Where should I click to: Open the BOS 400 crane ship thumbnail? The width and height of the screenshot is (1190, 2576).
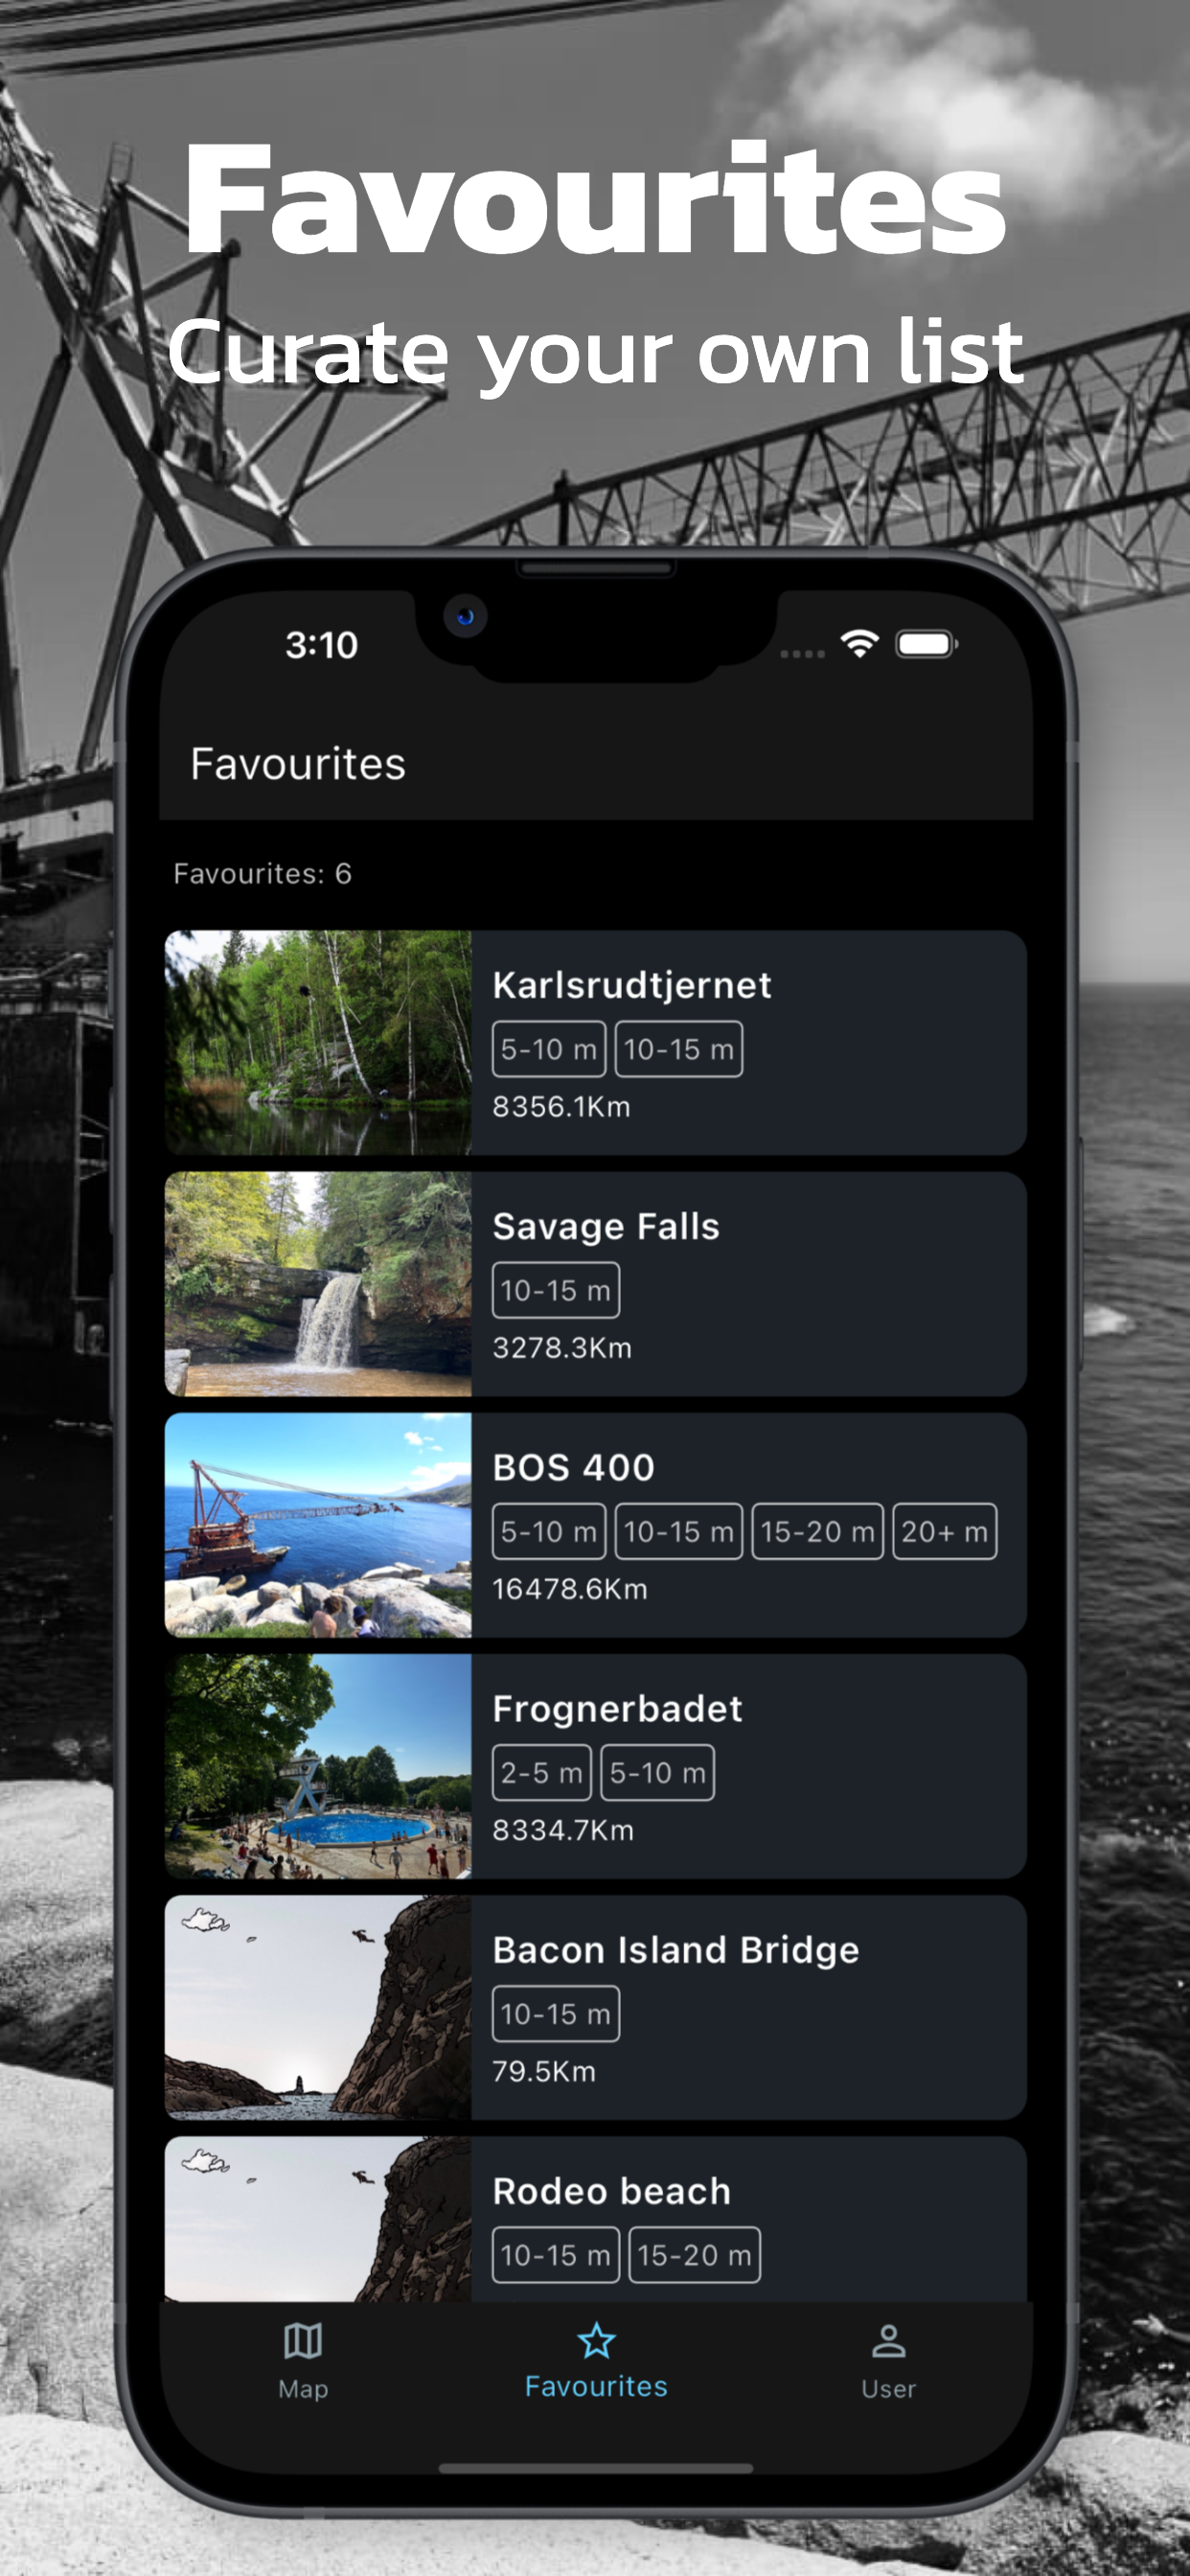[318, 1525]
